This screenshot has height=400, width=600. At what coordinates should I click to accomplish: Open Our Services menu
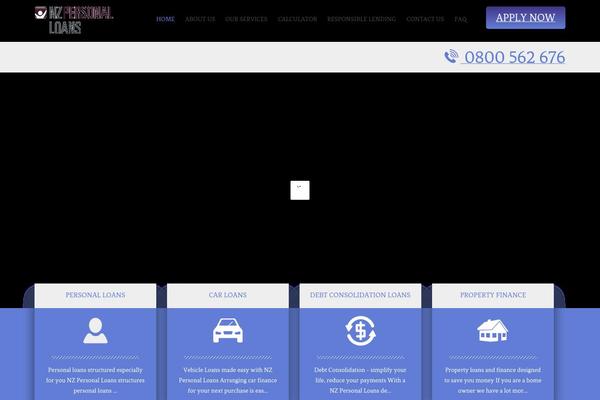pos(246,19)
